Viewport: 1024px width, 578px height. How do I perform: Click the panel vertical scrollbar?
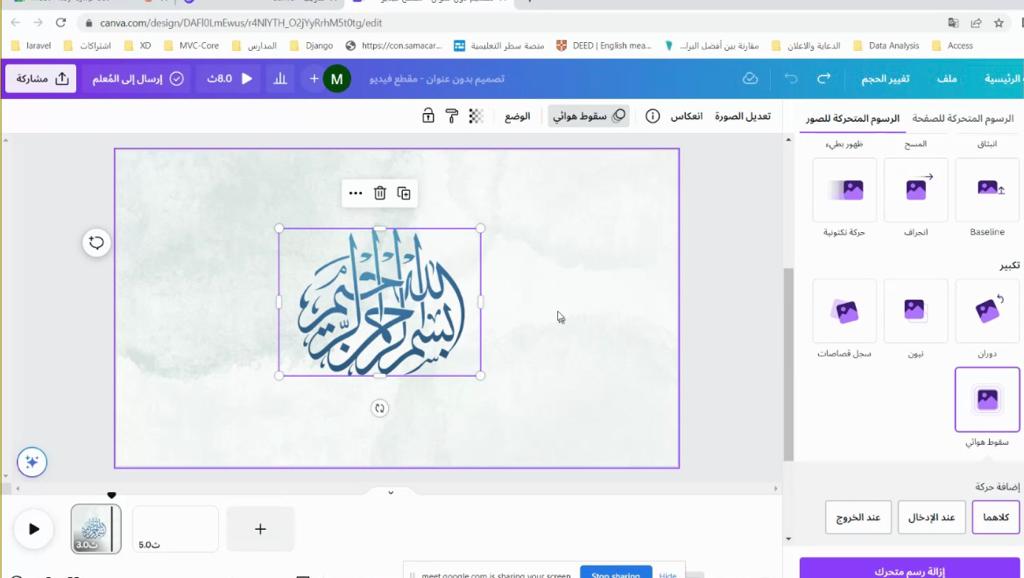pyautogui.click(x=788, y=364)
